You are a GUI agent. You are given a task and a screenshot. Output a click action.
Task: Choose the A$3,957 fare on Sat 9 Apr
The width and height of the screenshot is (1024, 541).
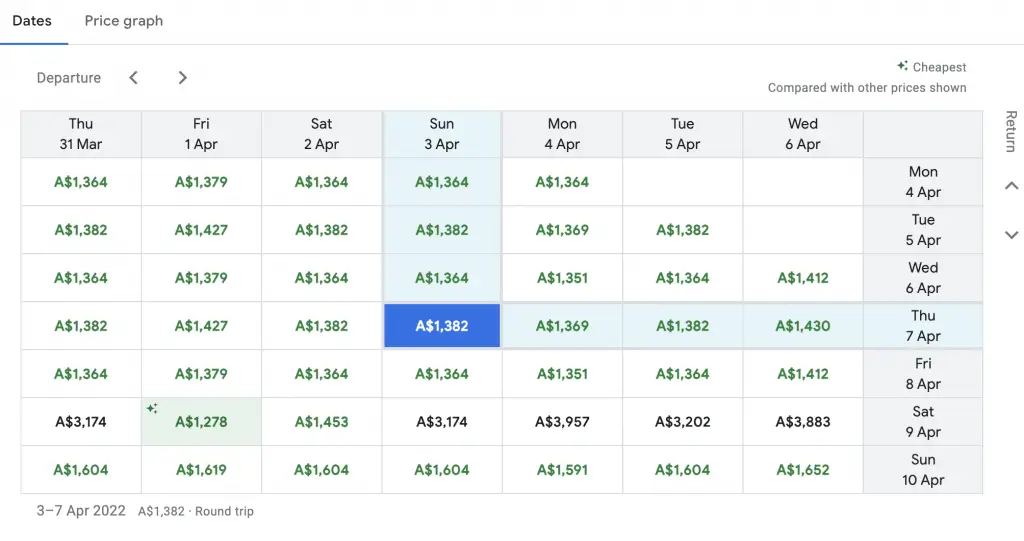(x=562, y=422)
